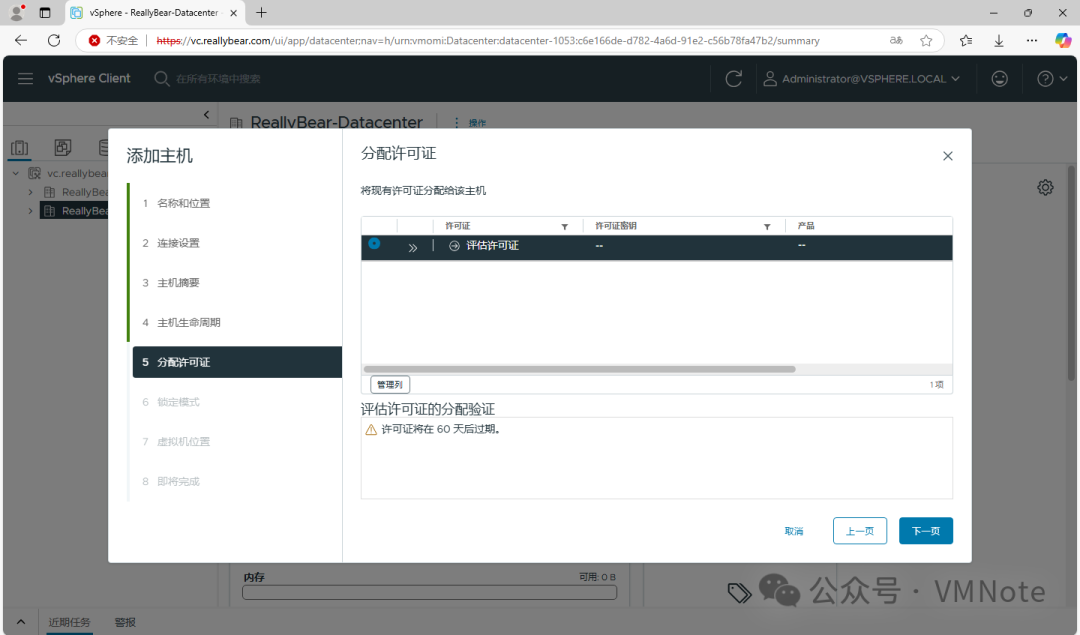Open a new browser tab

261,12
